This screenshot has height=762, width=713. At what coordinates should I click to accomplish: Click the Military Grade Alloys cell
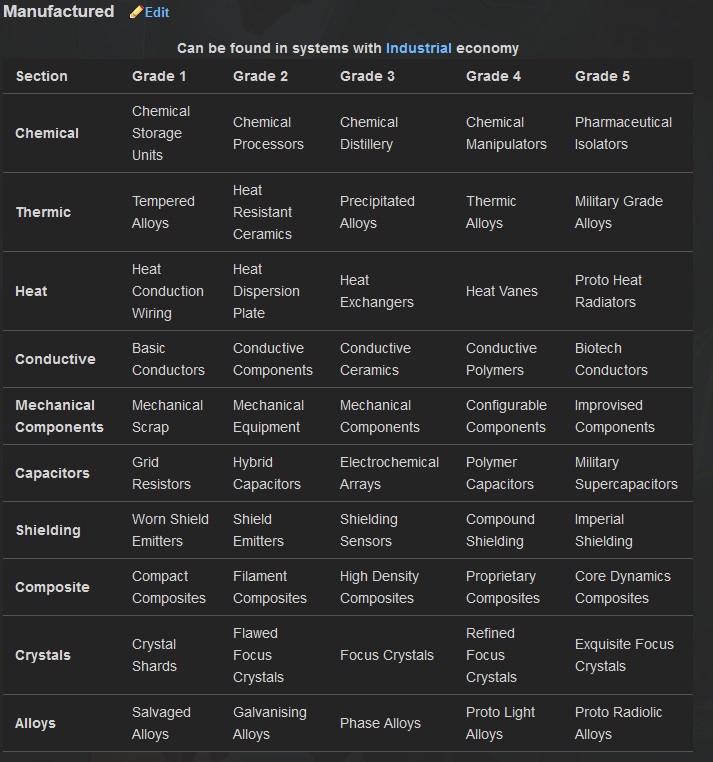(x=619, y=212)
